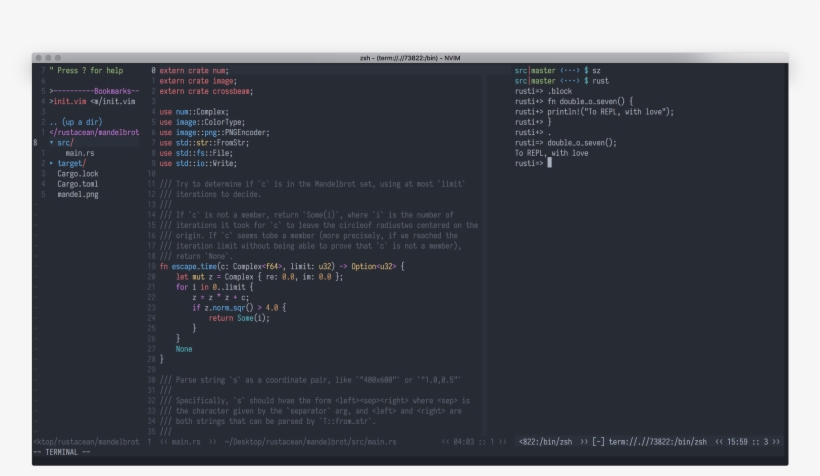Click the '-- TERMINAL --' mode indicator
Viewport: 820px width, 476px height.
tap(62, 452)
